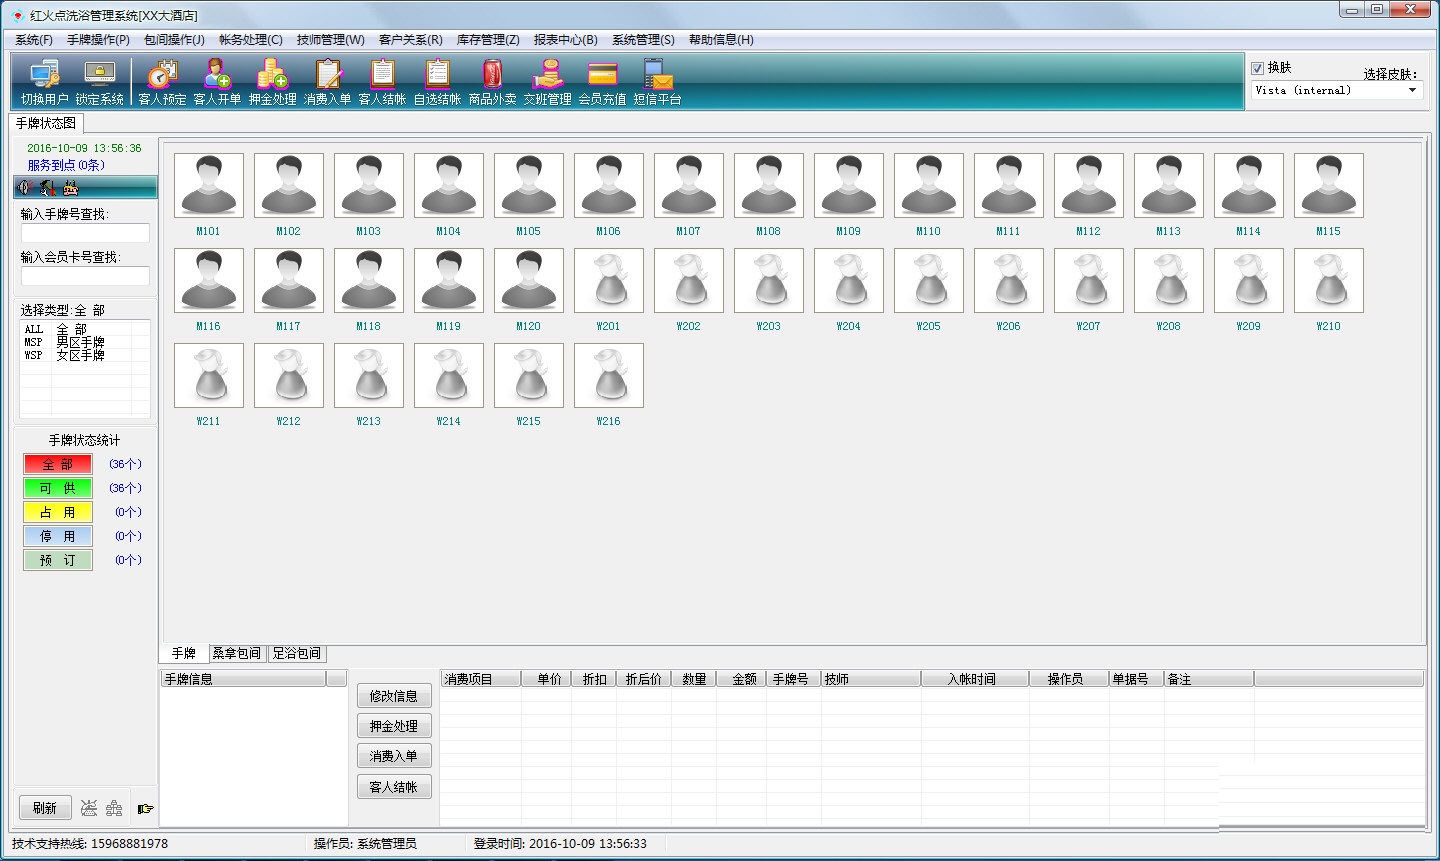Open the 报表中心(B) menu
The width and height of the screenshot is (1440, 861).
565,40
